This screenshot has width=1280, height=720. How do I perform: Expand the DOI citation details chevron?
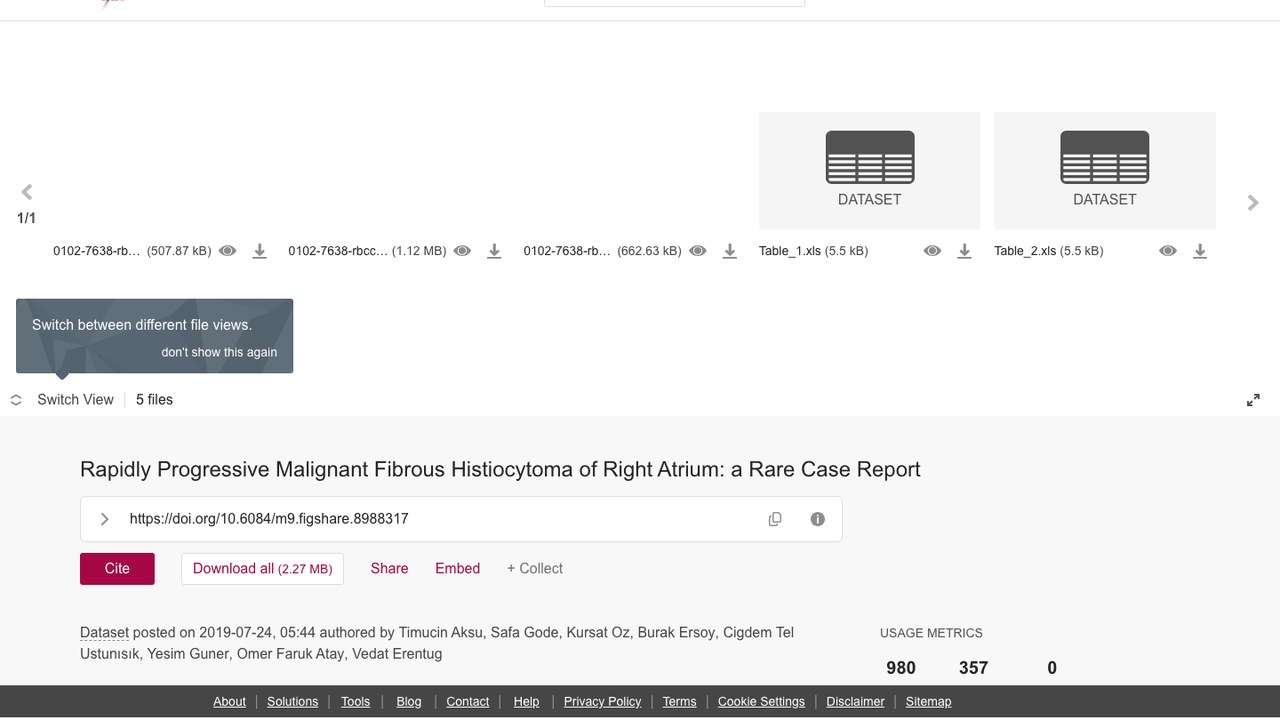(x=104, y=519)
